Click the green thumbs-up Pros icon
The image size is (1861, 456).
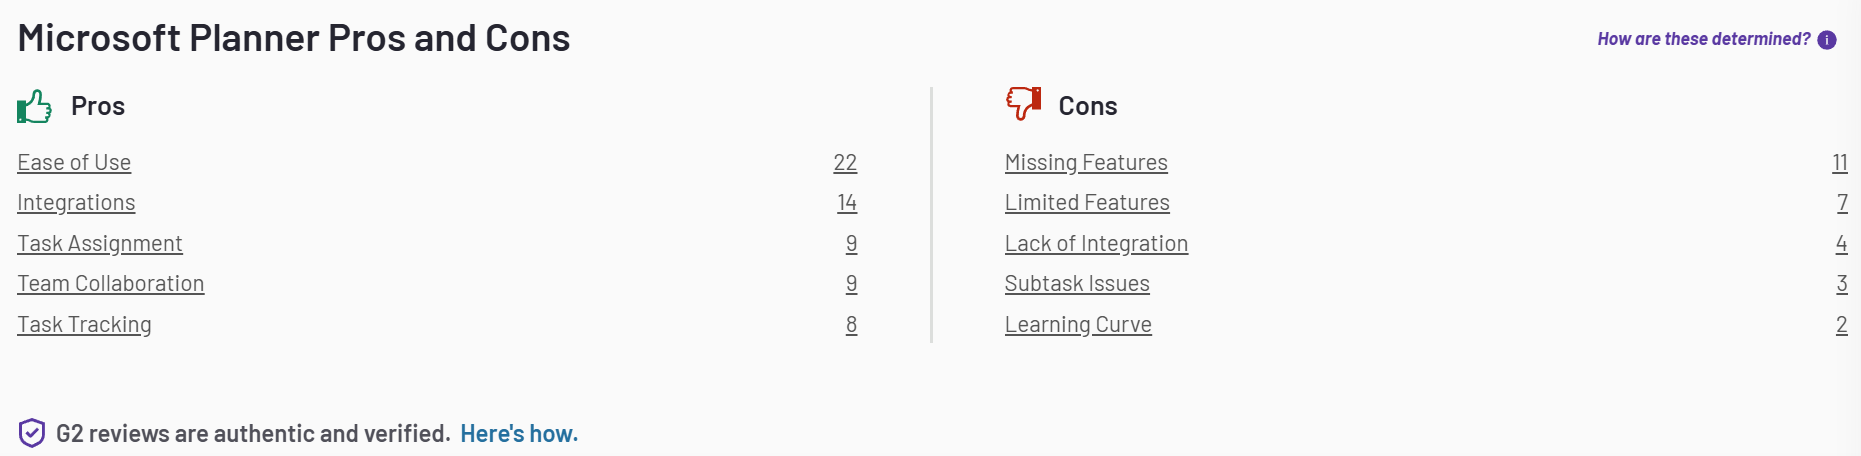[x=34, y=106]
